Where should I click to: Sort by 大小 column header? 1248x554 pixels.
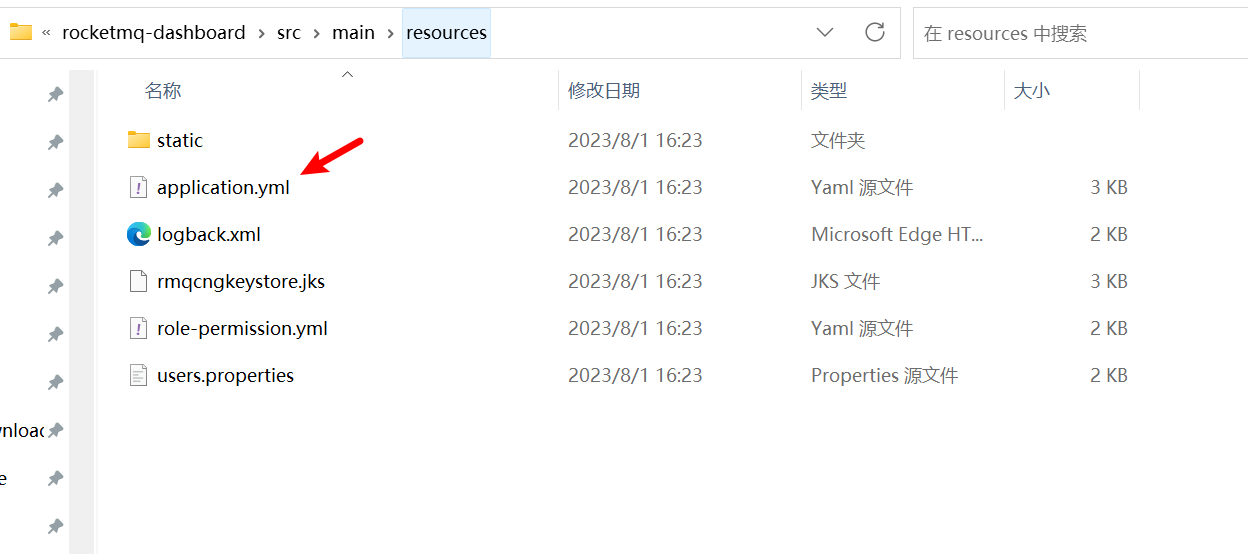pos(1032,90)
